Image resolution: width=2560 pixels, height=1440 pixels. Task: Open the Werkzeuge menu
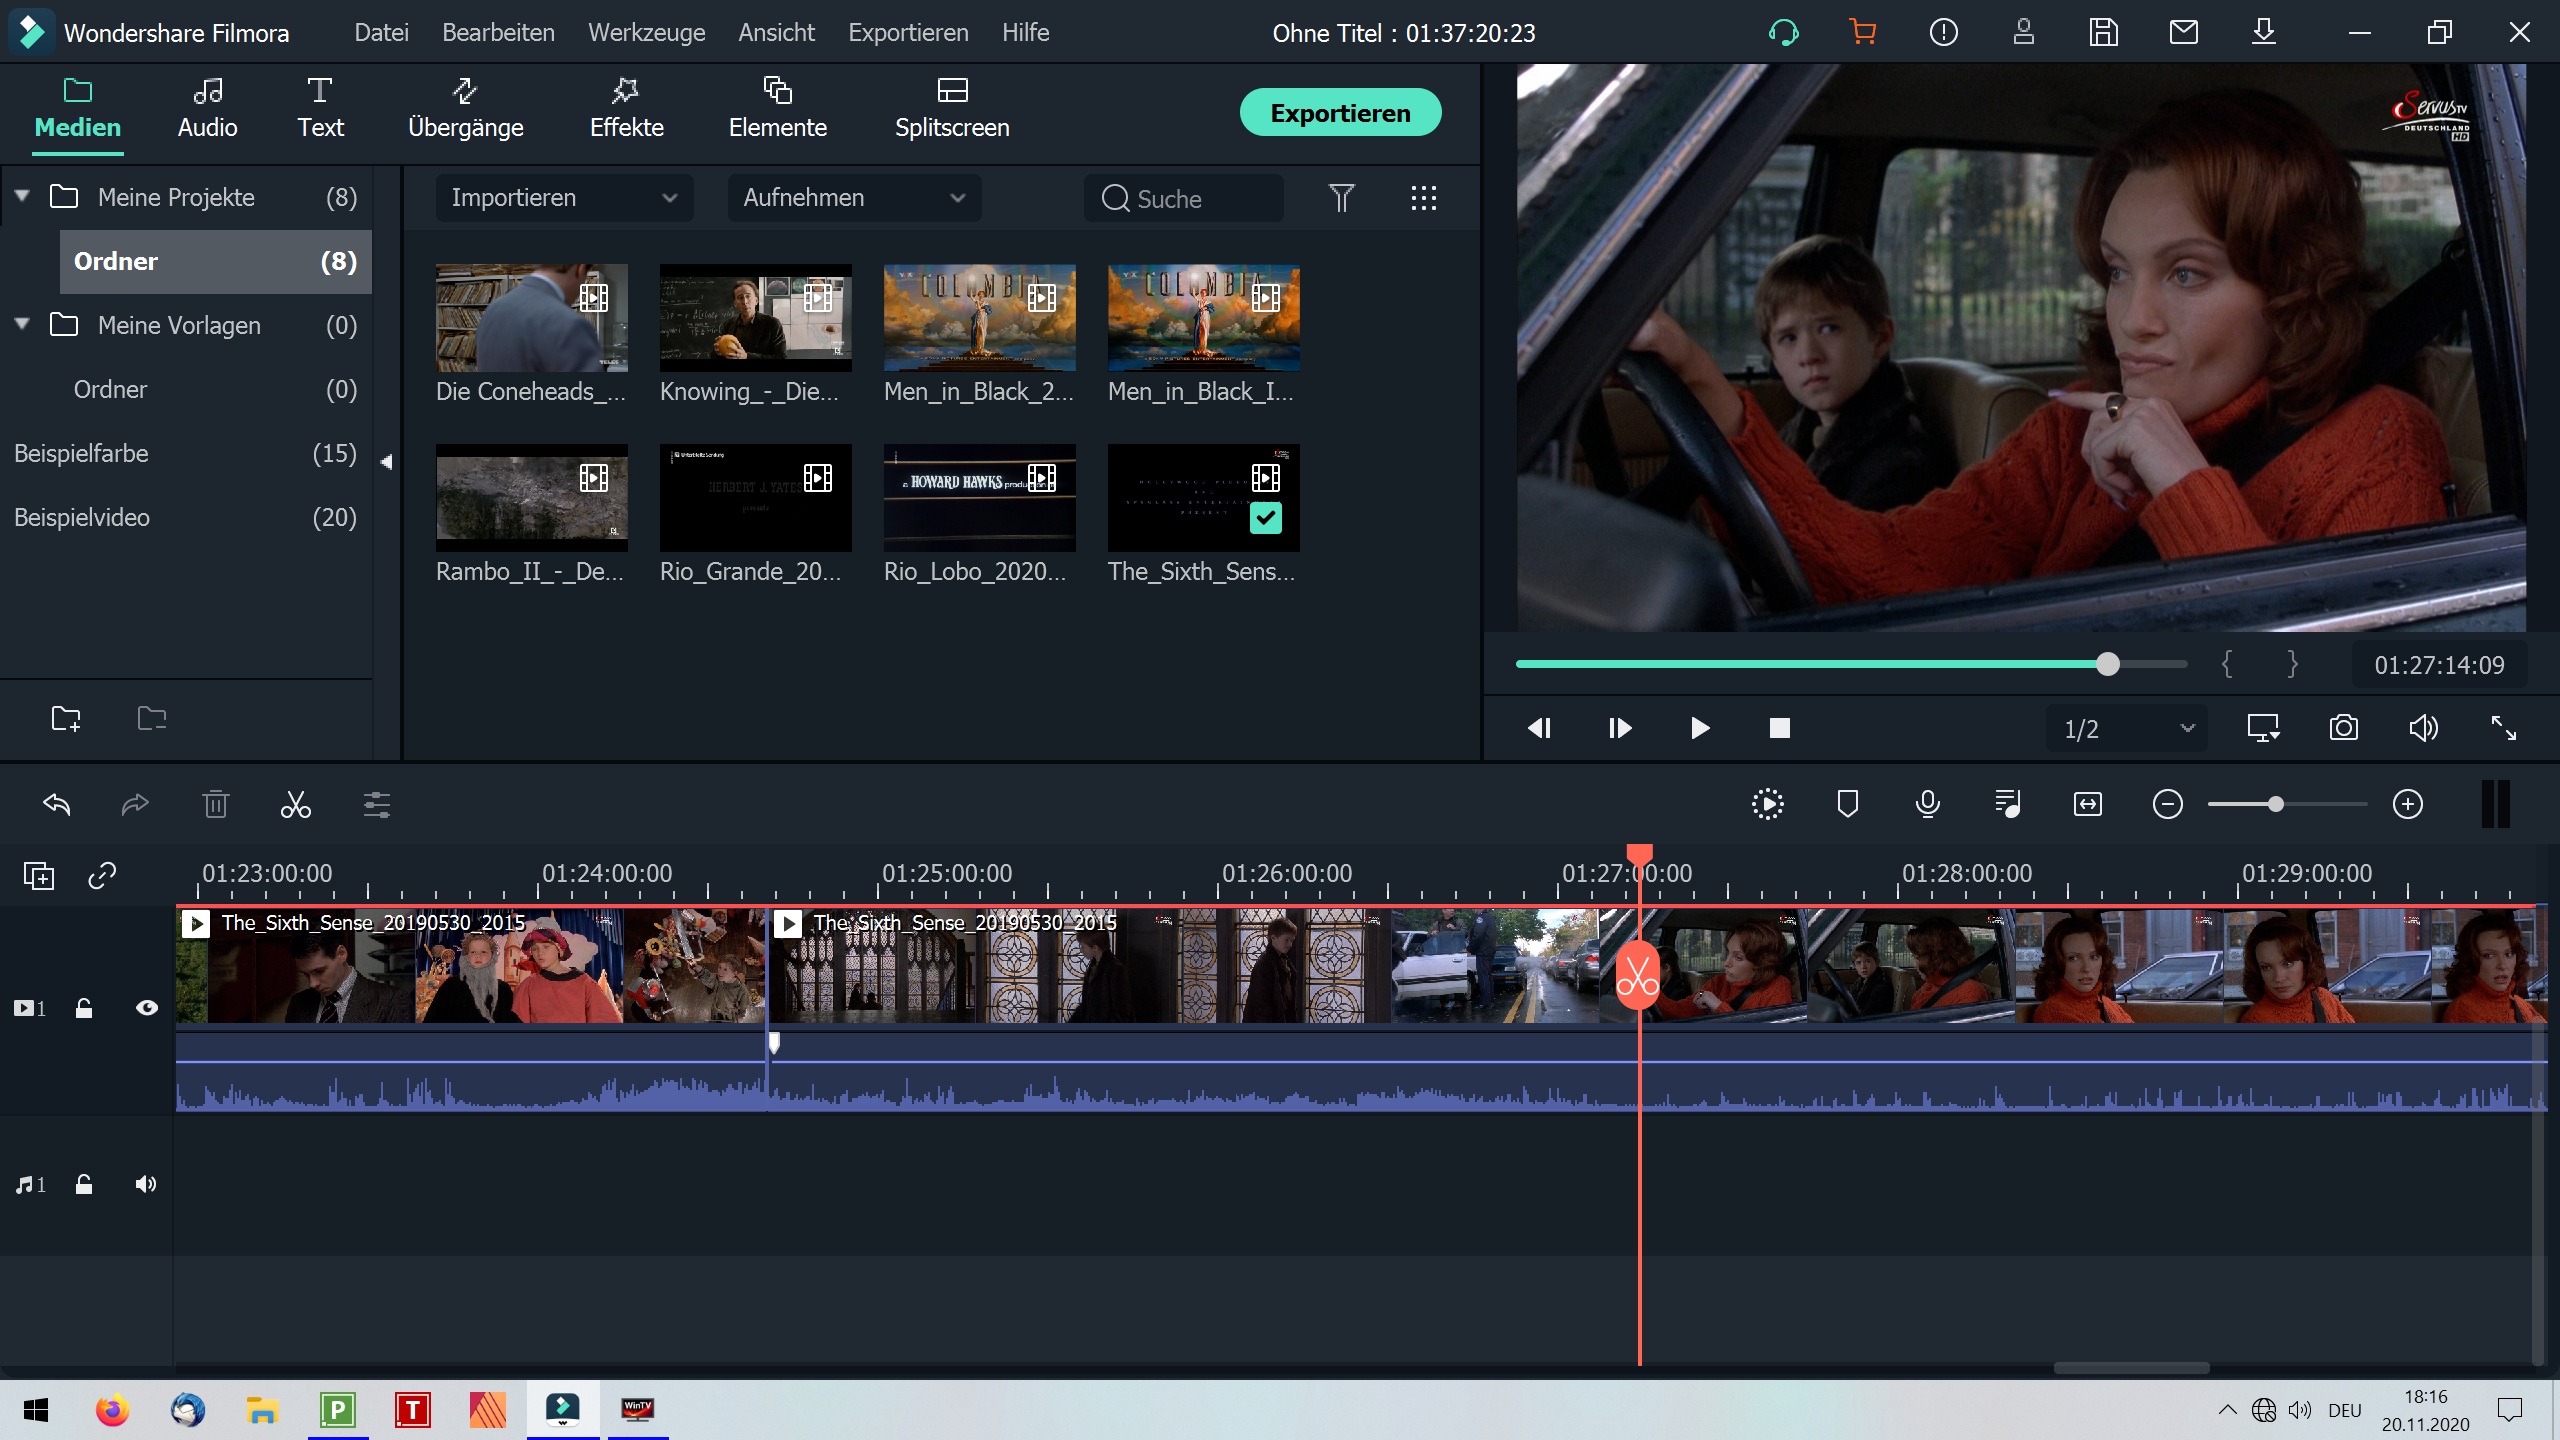(x=646, y=32)
